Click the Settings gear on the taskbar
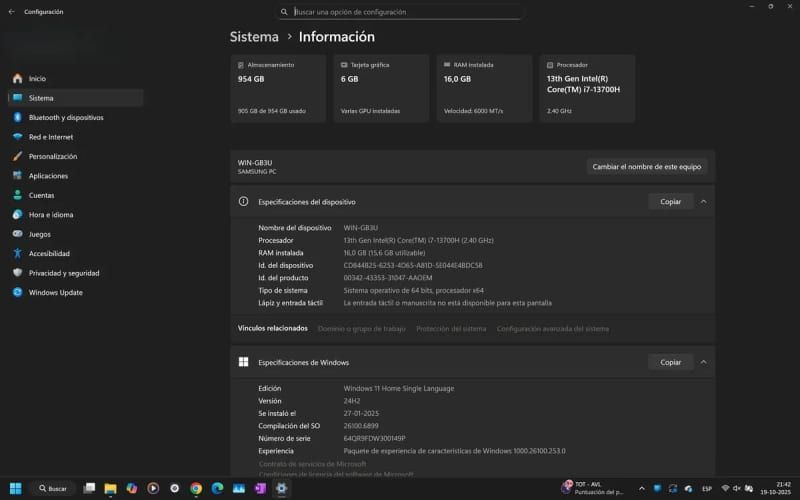800x500 pixels. [281, 488]
